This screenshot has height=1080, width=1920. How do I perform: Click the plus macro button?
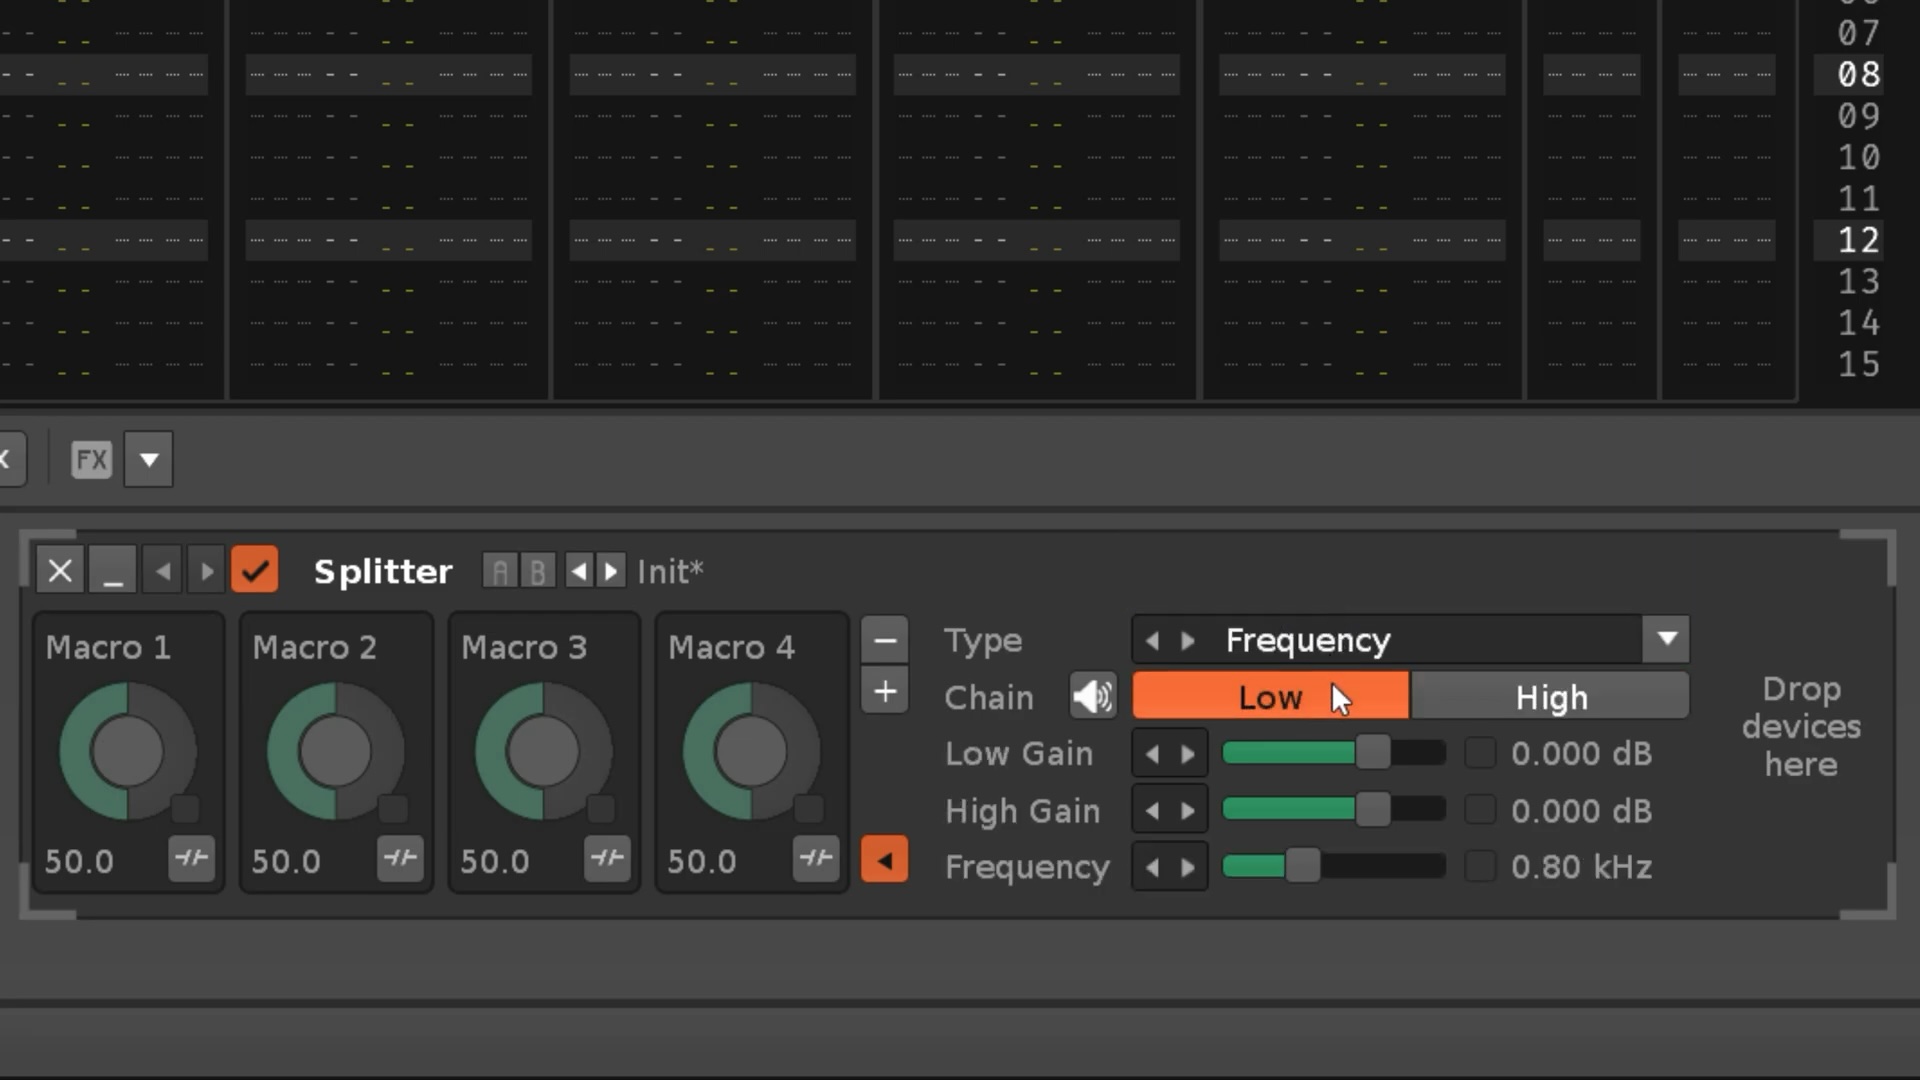click(885, 692)
